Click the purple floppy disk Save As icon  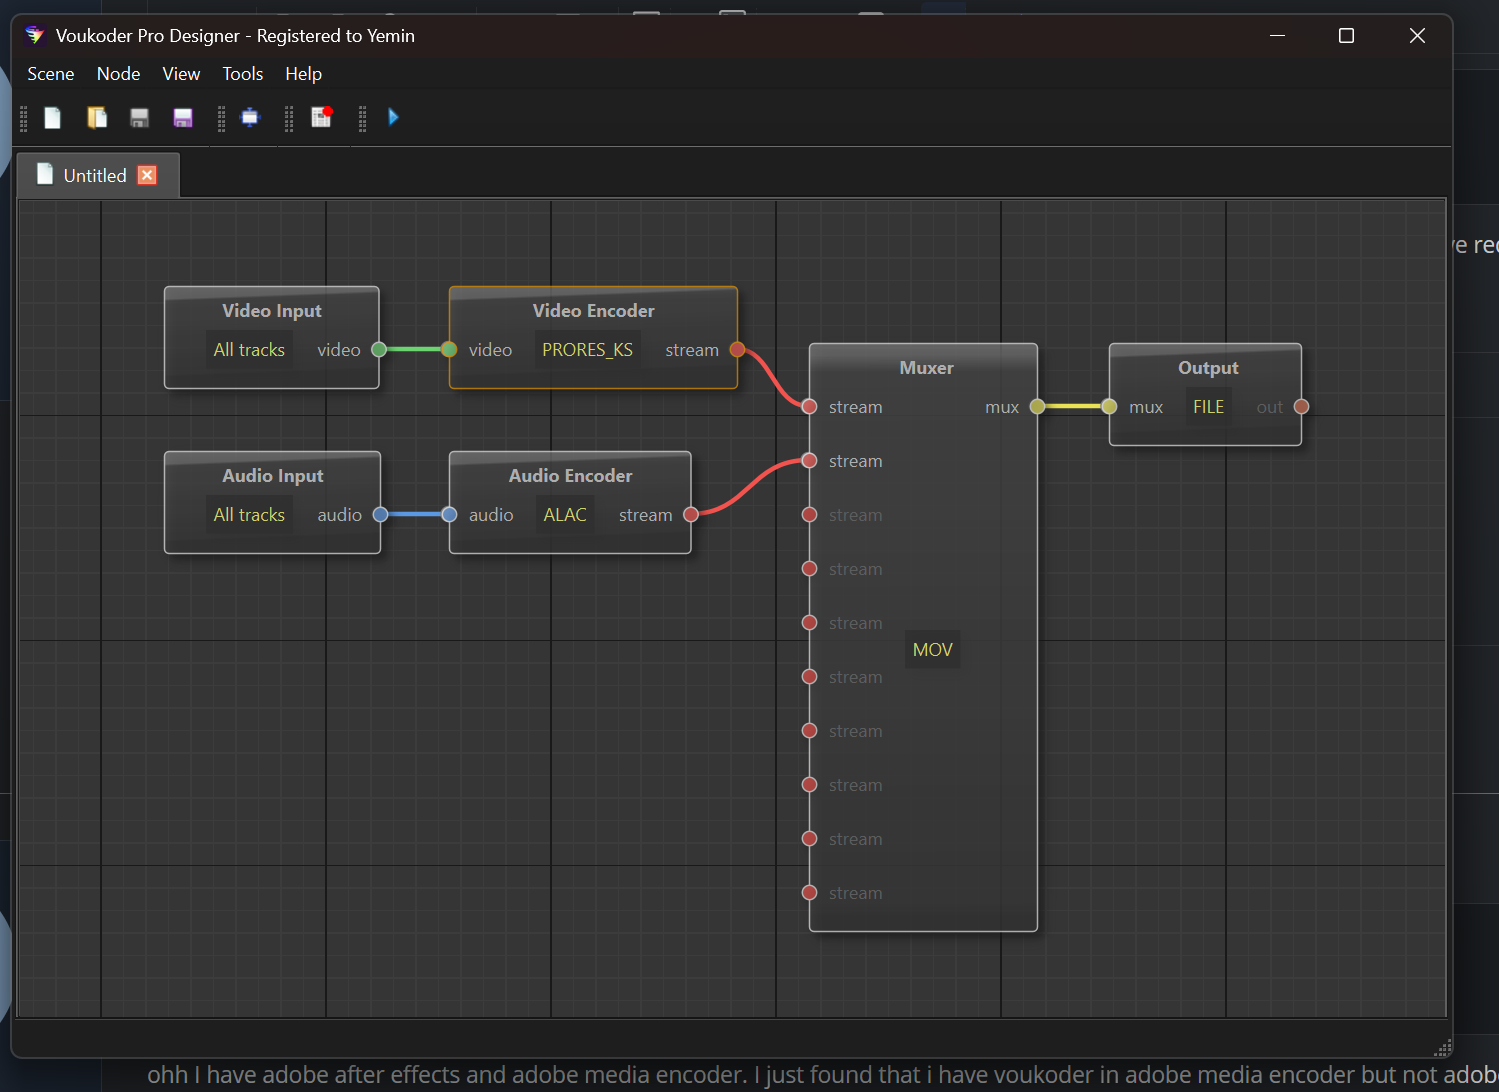pyautogui.click(x=183, y=118)
